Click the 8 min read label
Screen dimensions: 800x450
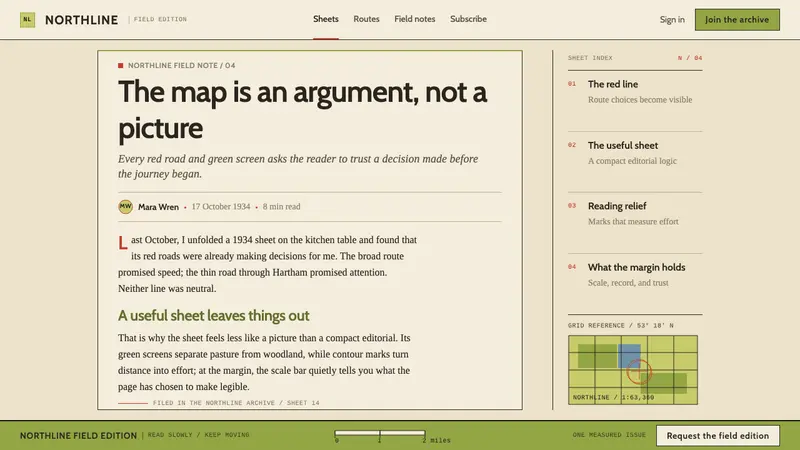[282, 207]
